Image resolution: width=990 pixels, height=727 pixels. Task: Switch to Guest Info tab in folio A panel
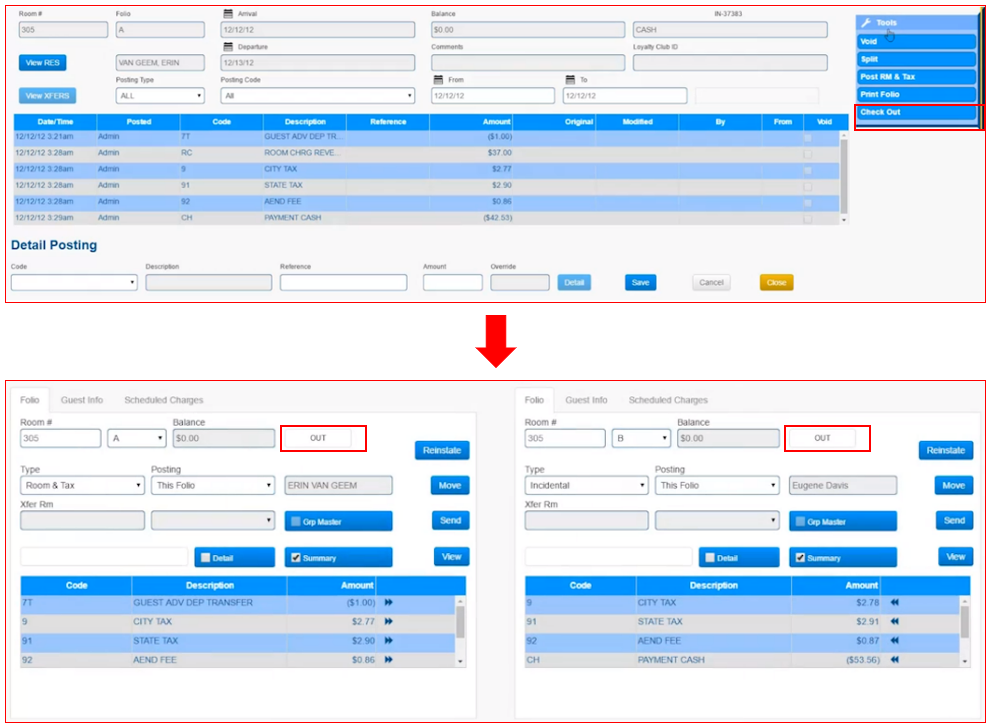click(x=82, y=400)
